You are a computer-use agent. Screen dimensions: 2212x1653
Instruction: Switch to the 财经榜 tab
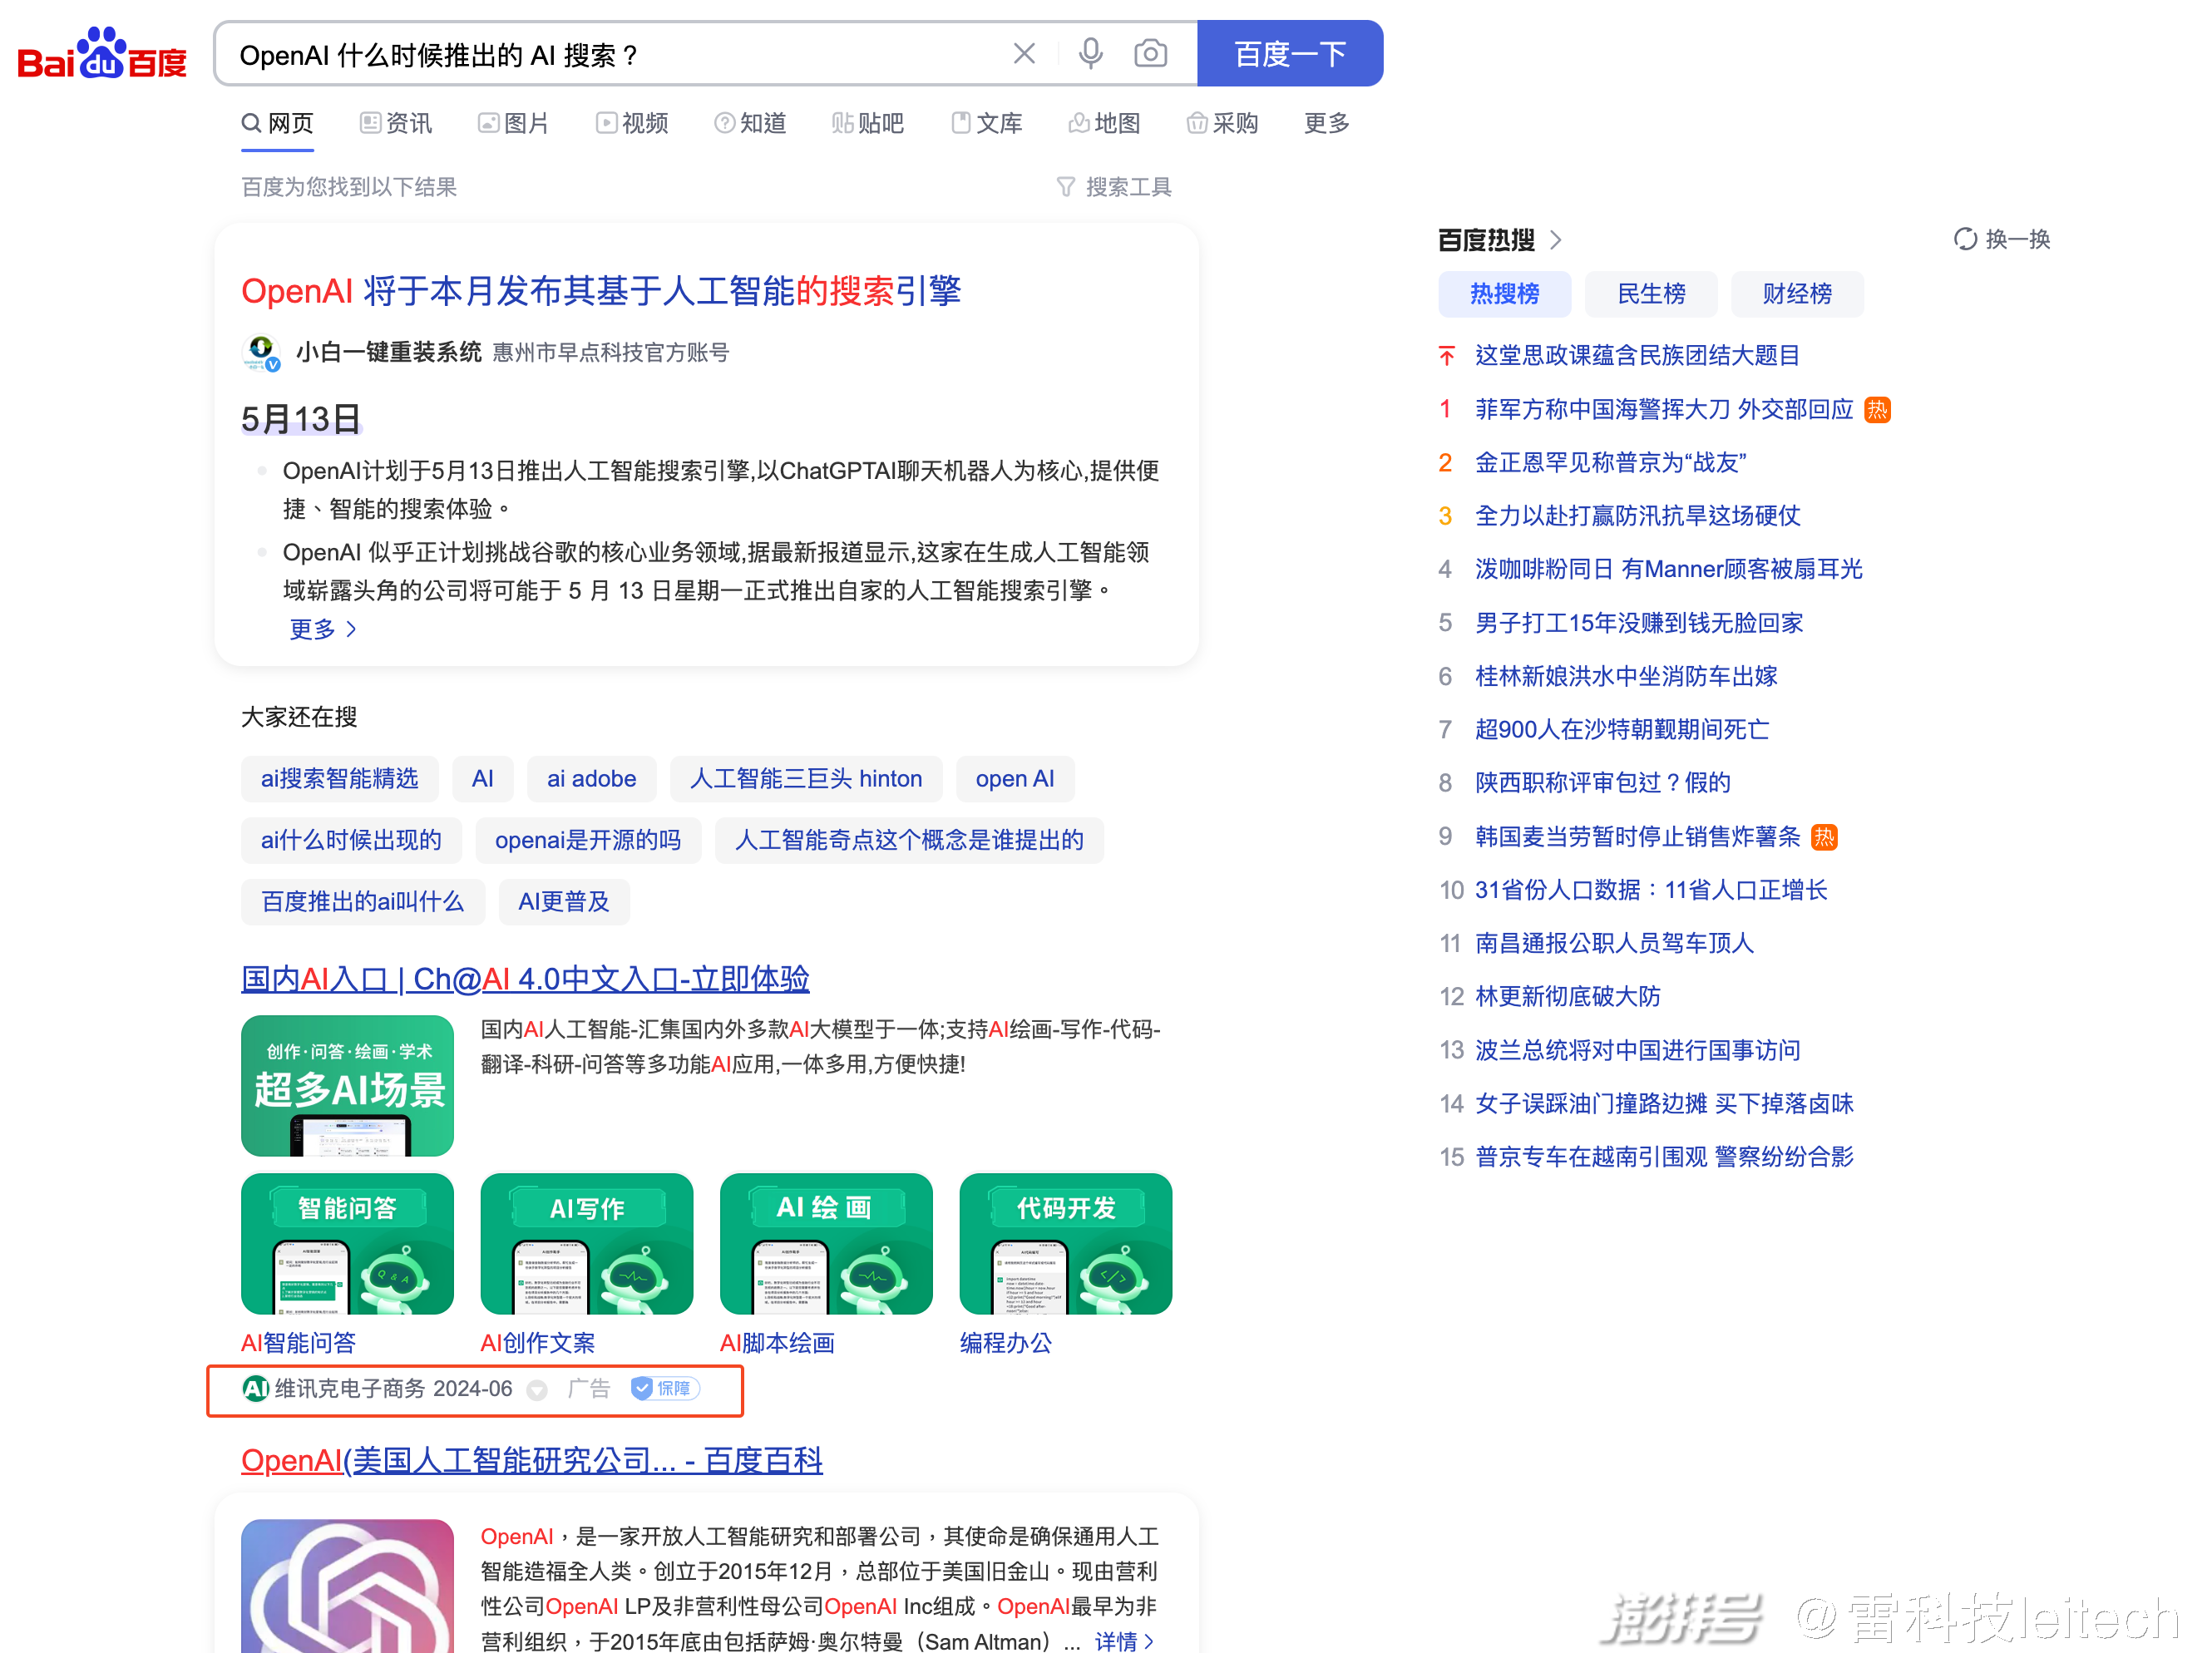point(1796,294)
